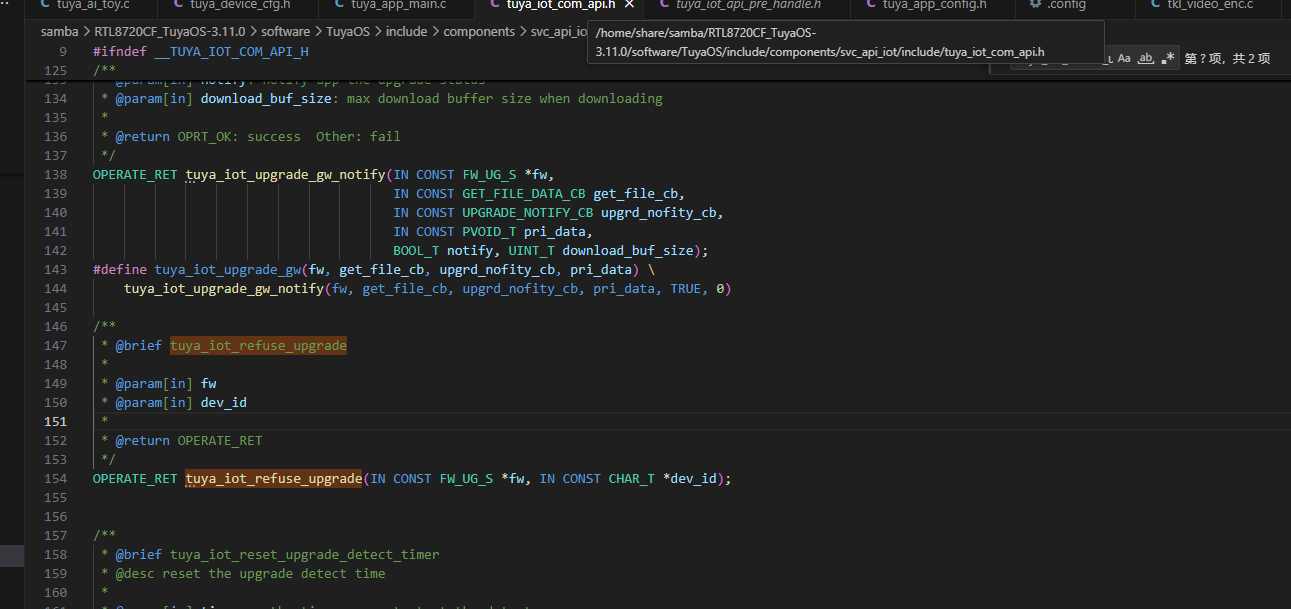Expand the samba breadcrumb segment

click(59, 31)
